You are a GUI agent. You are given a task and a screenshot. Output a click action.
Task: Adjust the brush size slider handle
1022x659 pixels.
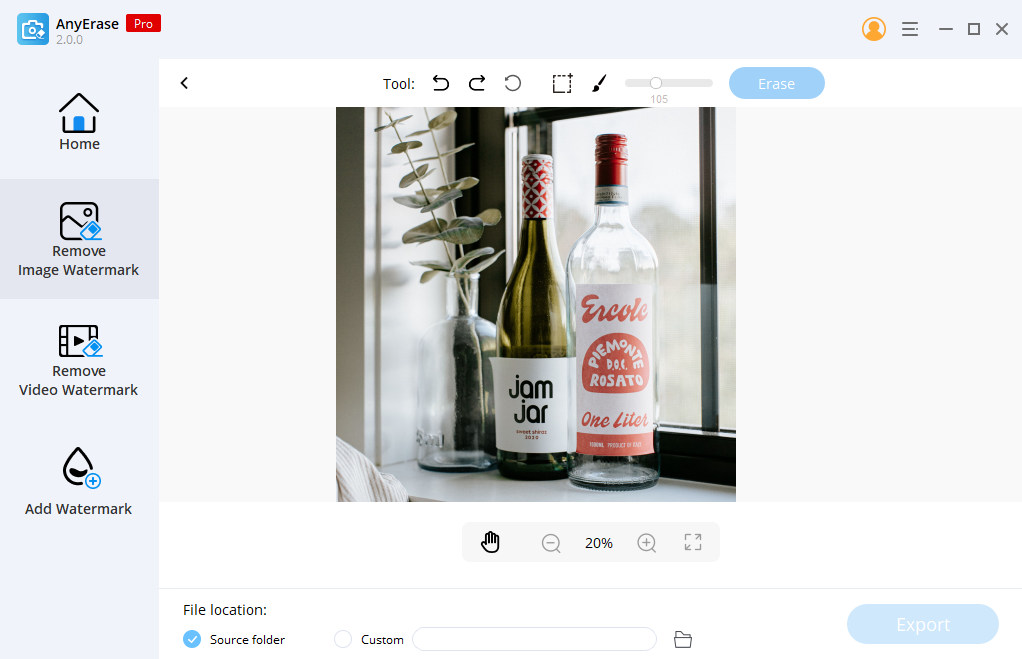[x=656, y=83]
